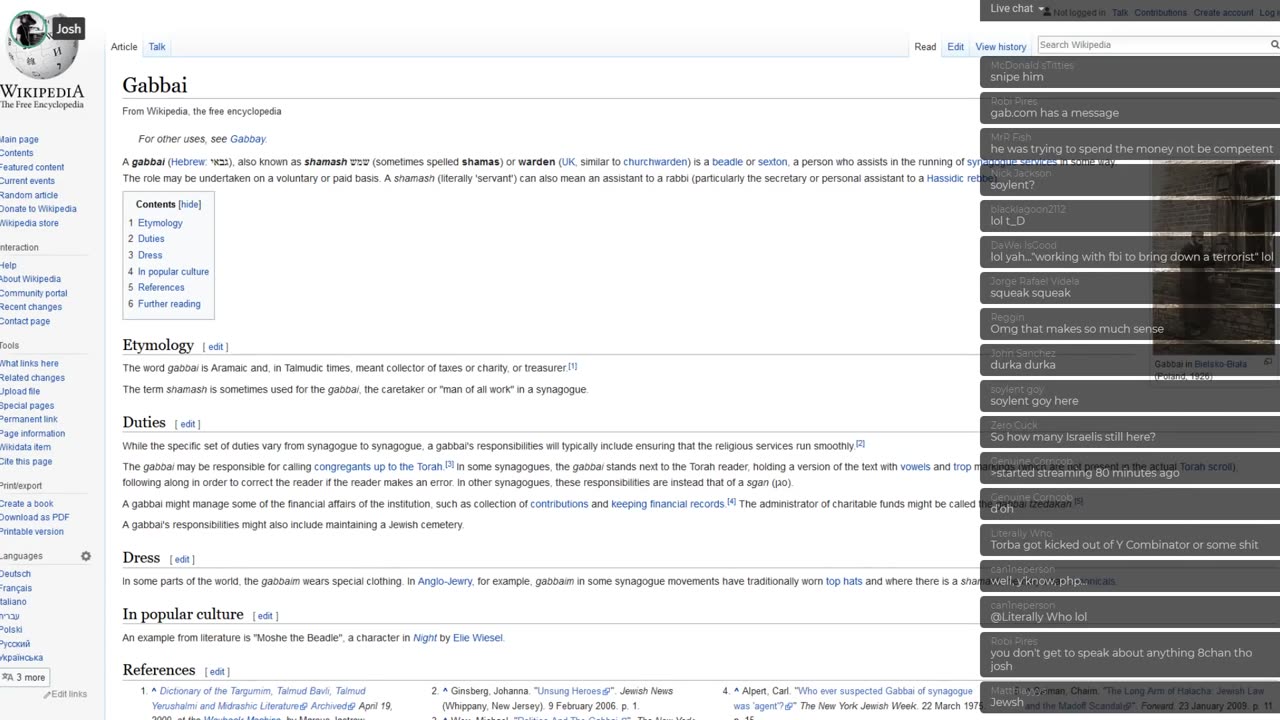
Task: Select the Read tab
Action: pyautogui.click(x=925, y=47)
